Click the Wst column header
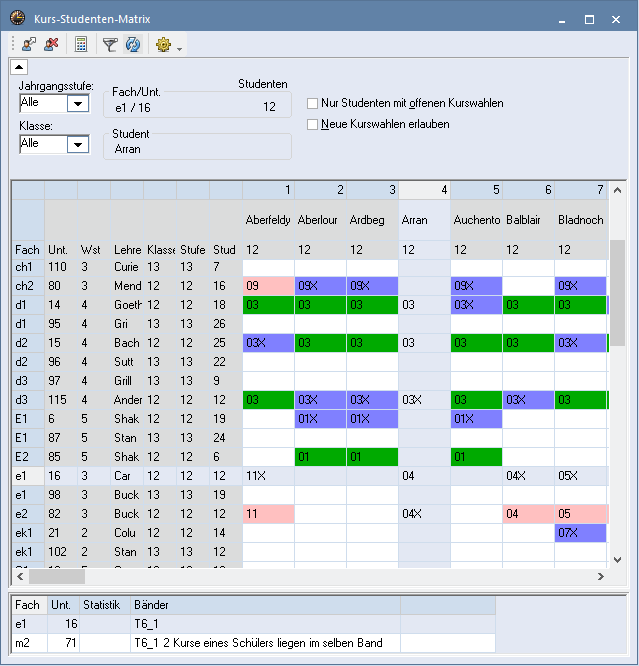Screen dimensions: 639x666 93,250
